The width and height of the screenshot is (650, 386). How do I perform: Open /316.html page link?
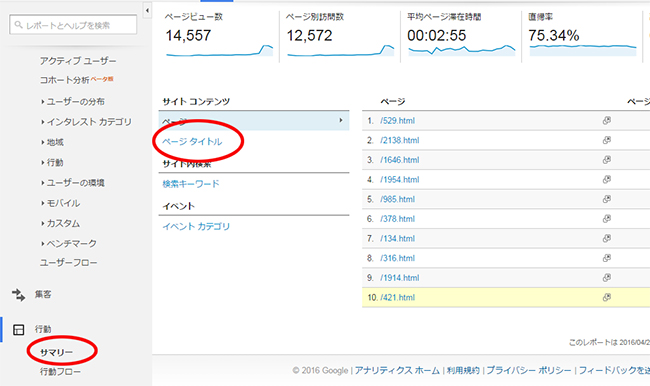[397, 258]
